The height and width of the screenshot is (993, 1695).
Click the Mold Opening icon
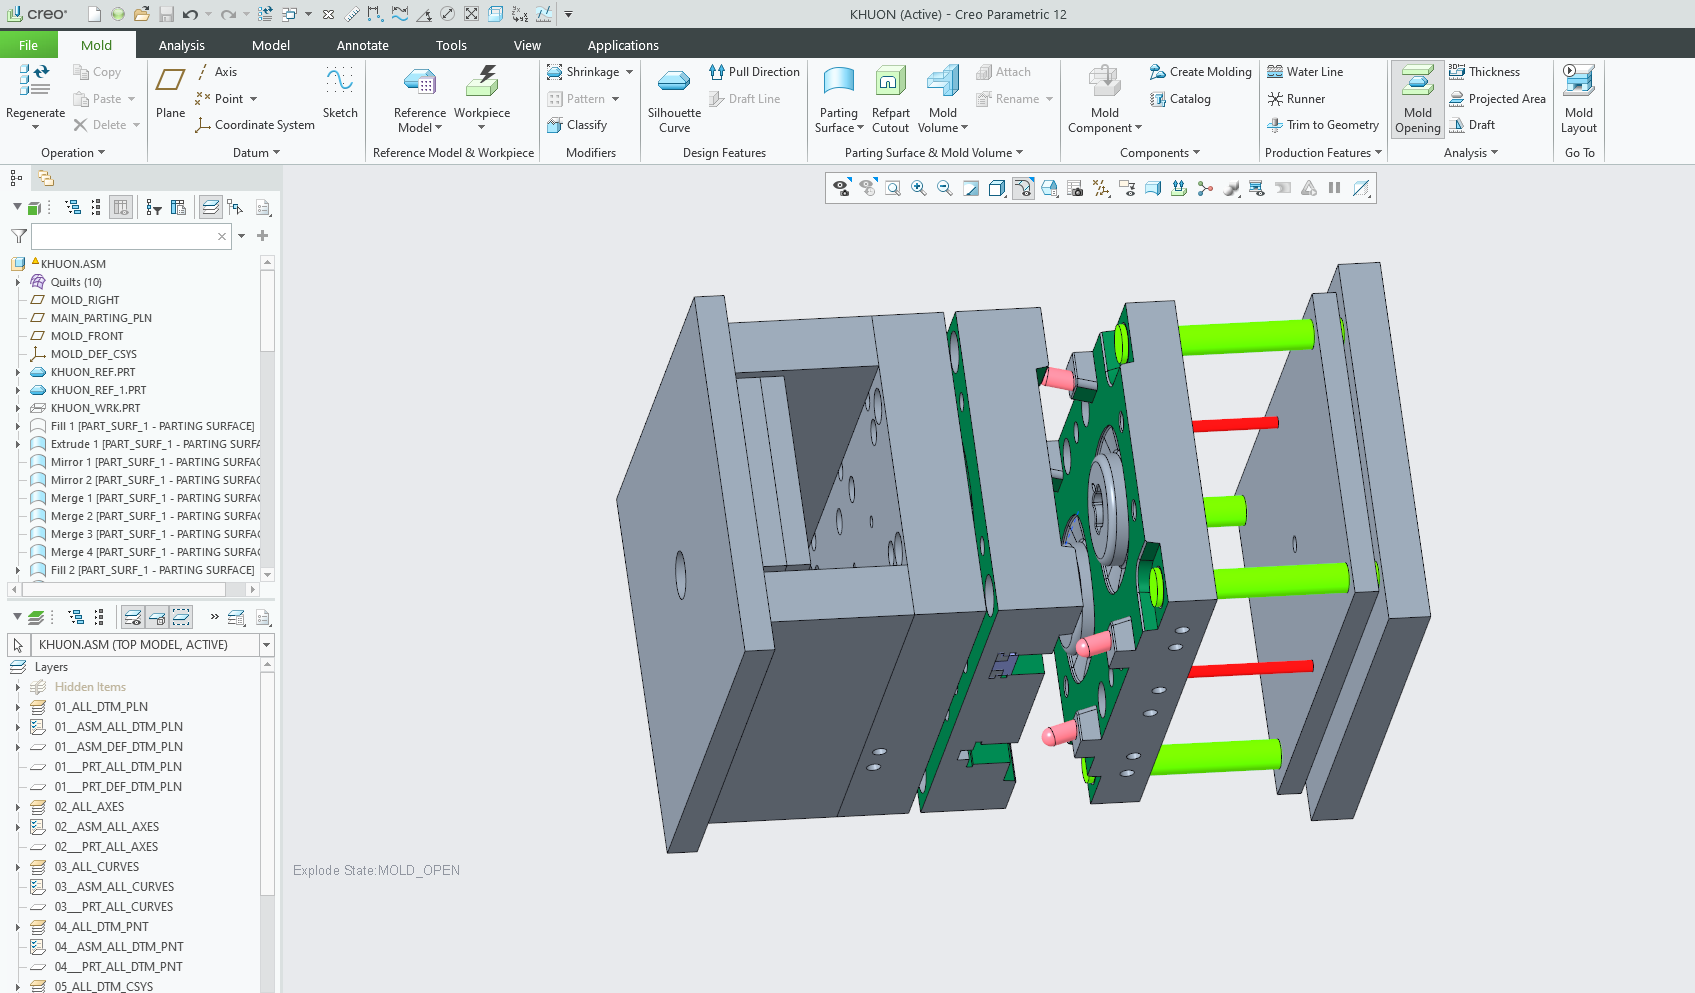(1417, 98)
